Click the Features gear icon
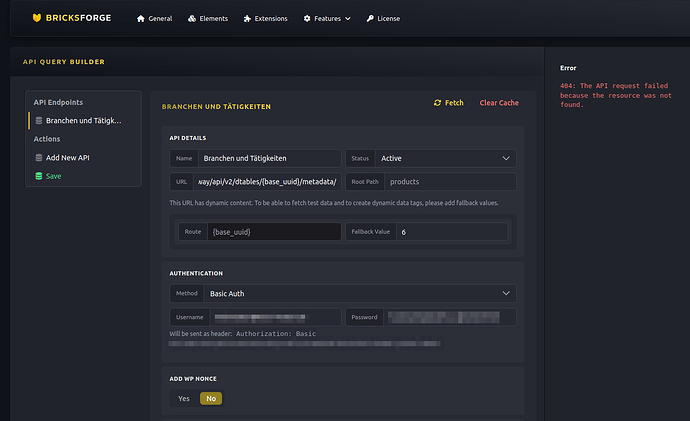Image resolution: width=690 pixels, height=421 pixels. (307, 18)
